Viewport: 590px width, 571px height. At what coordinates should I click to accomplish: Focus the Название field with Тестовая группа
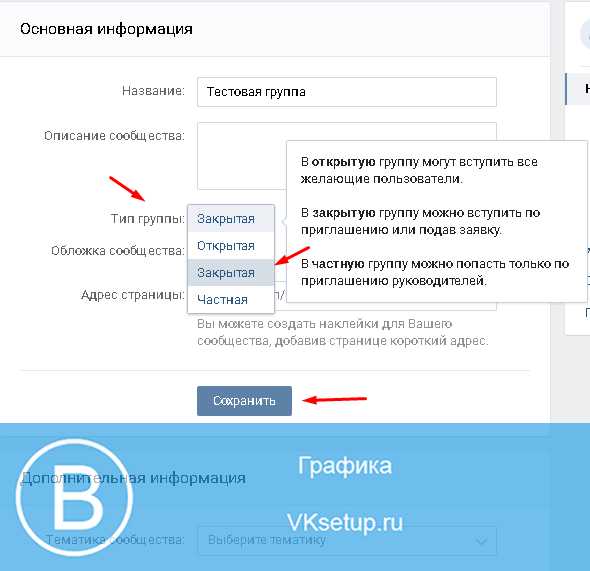[347, 92]
